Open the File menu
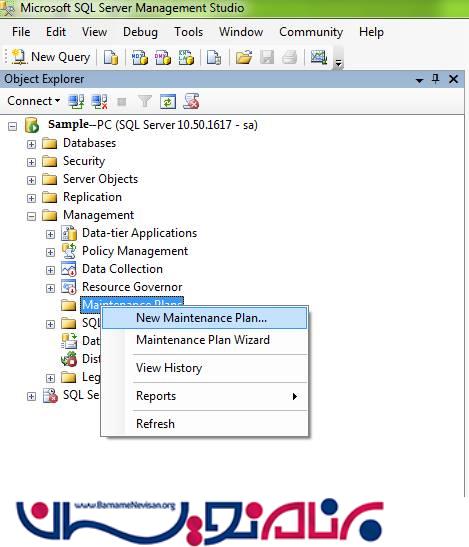Image resolution: width=469 pixels, height=547 pixels. coord(21,32)
